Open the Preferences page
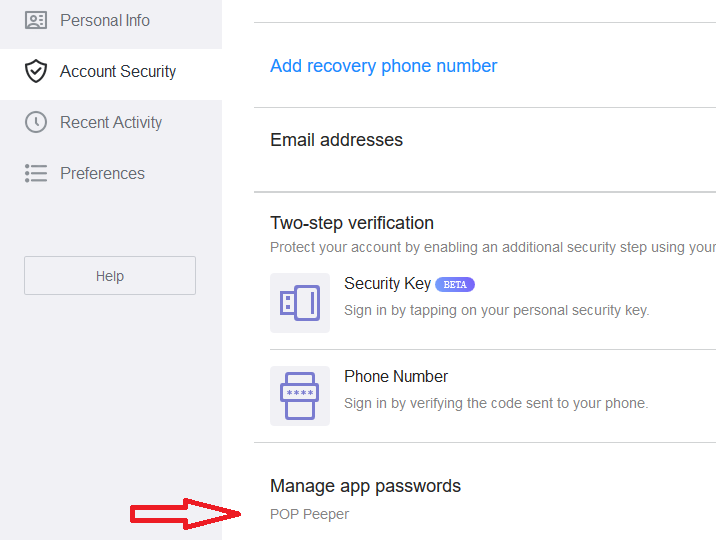The height and width of the screenshot is (540, 716). 111,173
